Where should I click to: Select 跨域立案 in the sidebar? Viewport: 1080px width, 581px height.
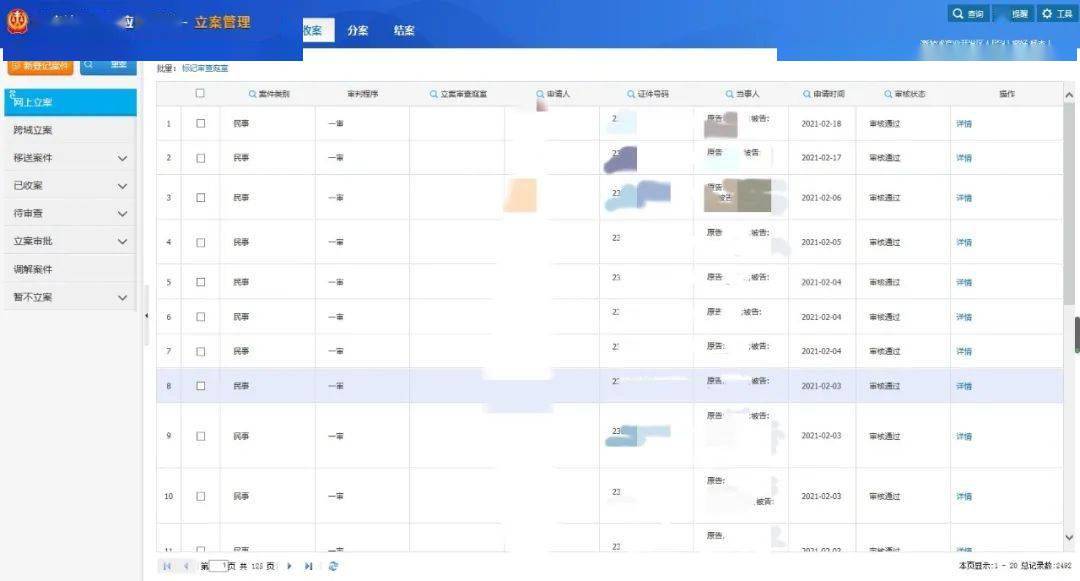click(x=70, y=130)
